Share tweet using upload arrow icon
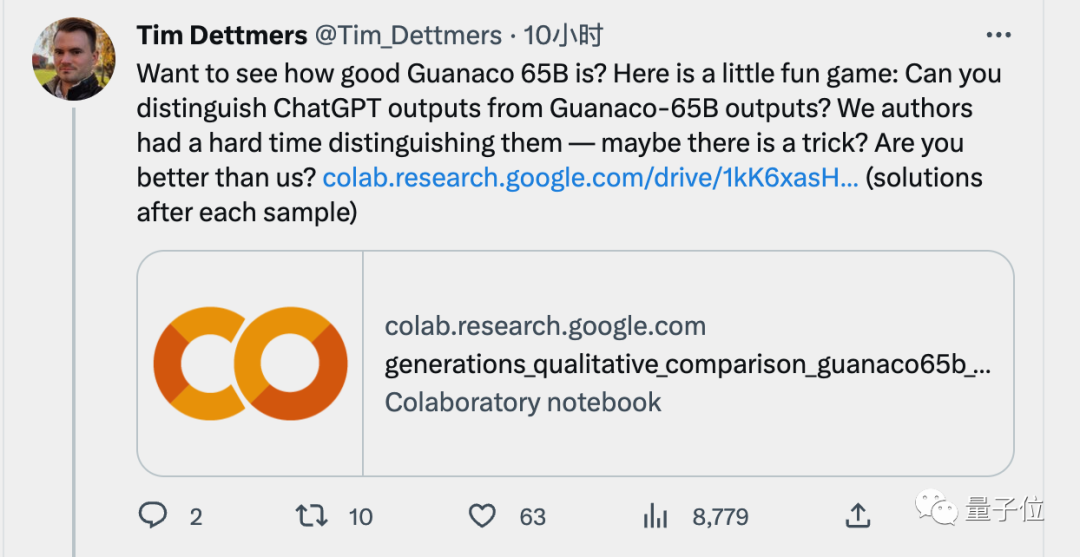This screenshot has height=557, width=1080. click(857, 515)
